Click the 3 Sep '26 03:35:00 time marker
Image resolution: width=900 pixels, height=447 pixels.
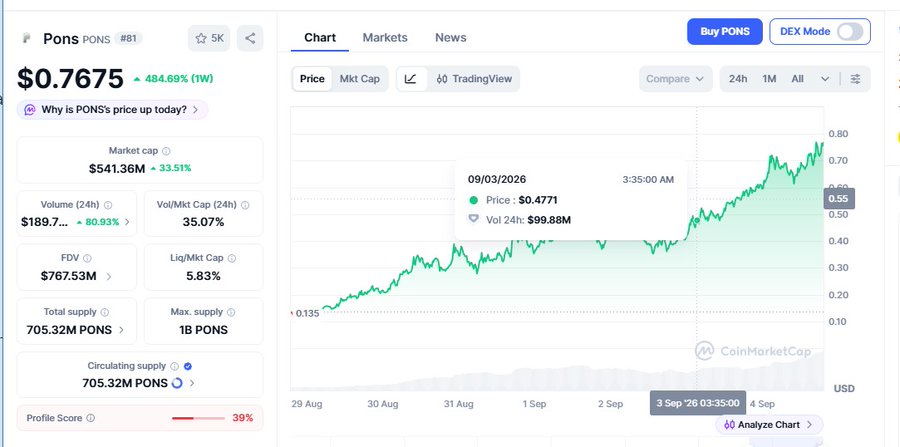(698, 403)
